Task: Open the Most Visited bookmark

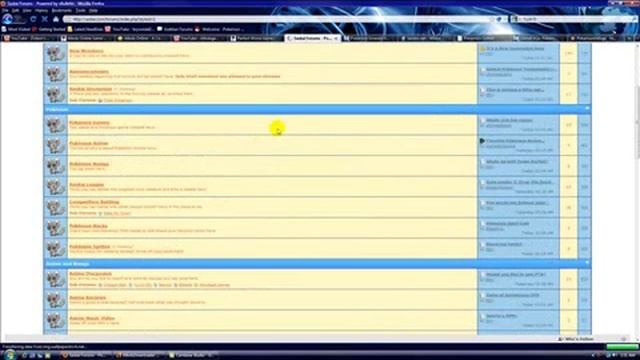Action: pos(16,29)
